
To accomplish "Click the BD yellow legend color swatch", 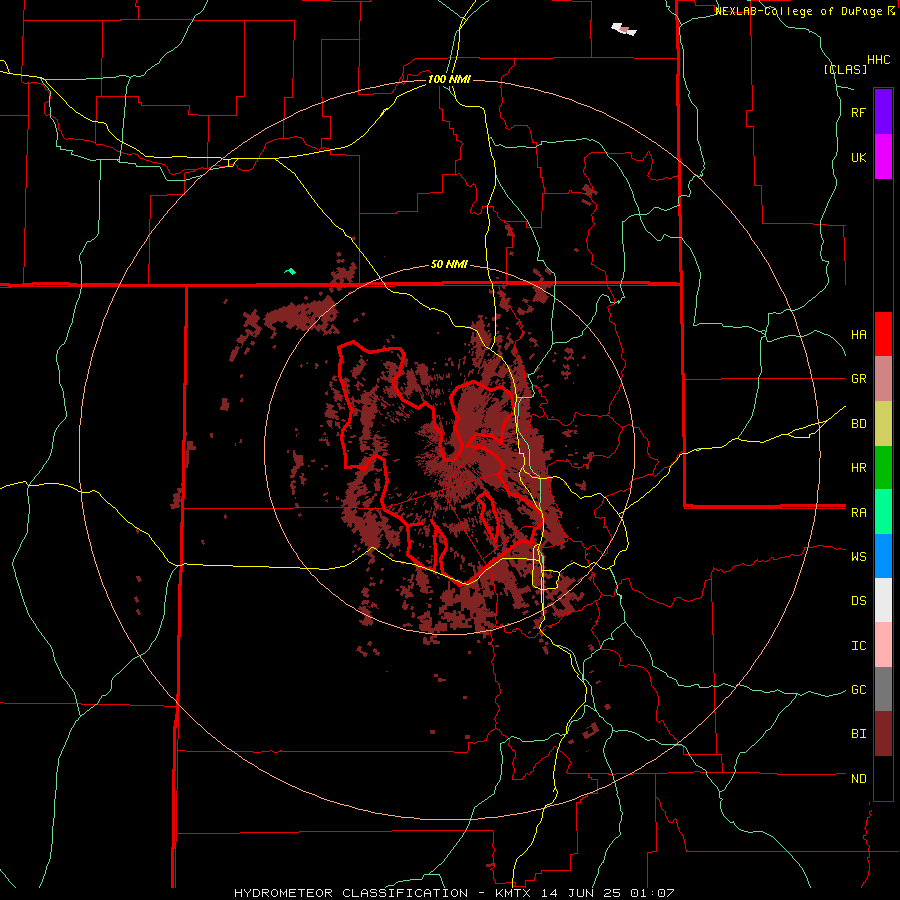I will coord(883,424).
